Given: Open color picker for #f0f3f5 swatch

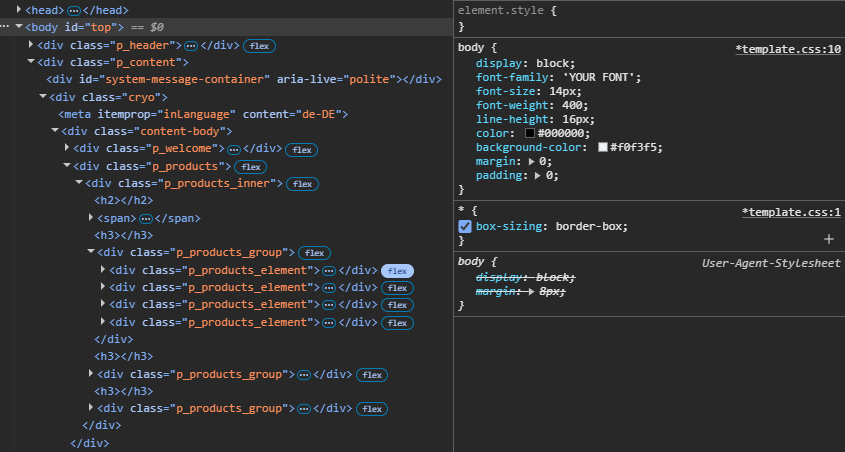Looking at the screenshot, I should [x=602, y=147].
